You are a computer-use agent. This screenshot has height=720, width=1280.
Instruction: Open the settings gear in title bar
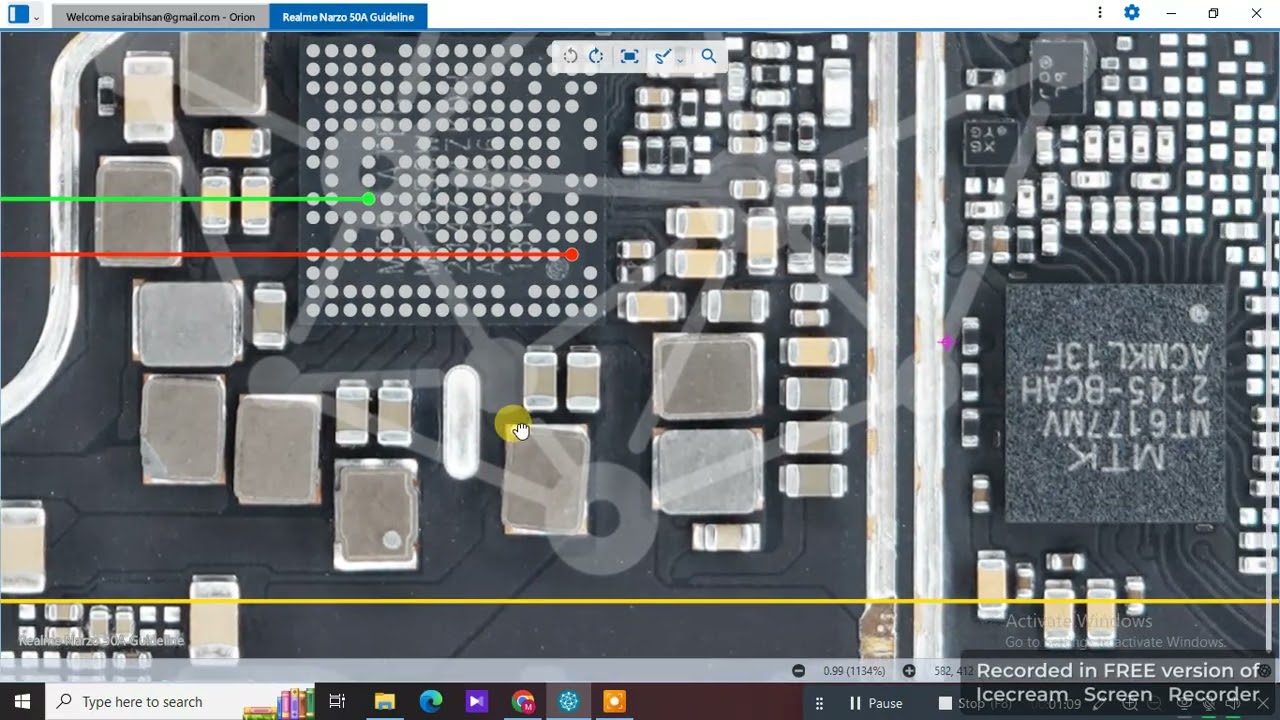click(1132, 13)
